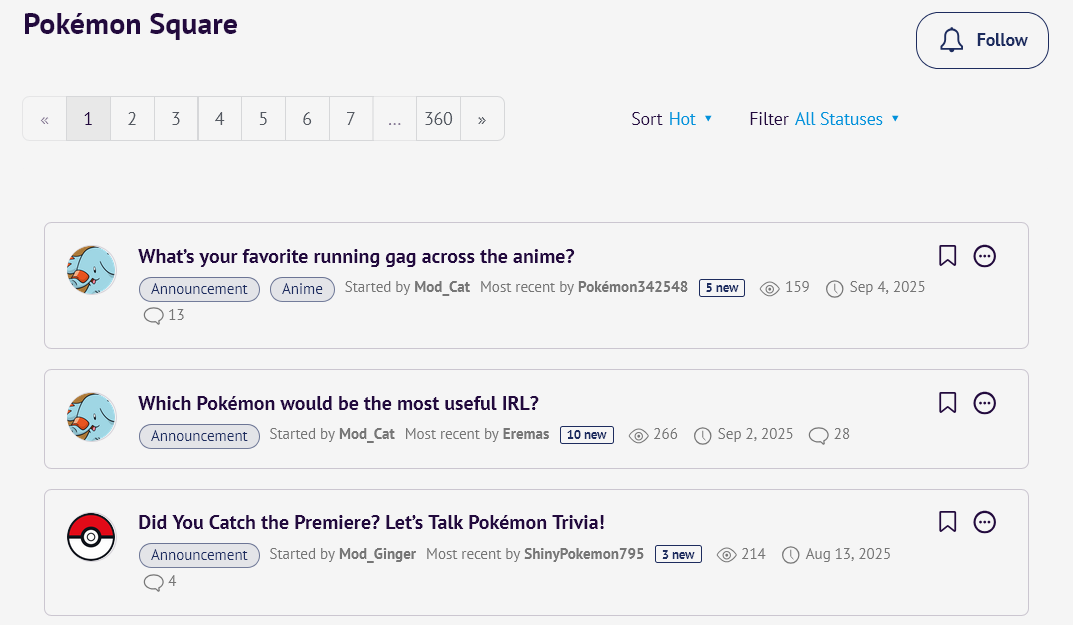Click the clock icon beside Sep 4, 2025
Viewport: 1073px width, 625px height.
coord(834,289)
